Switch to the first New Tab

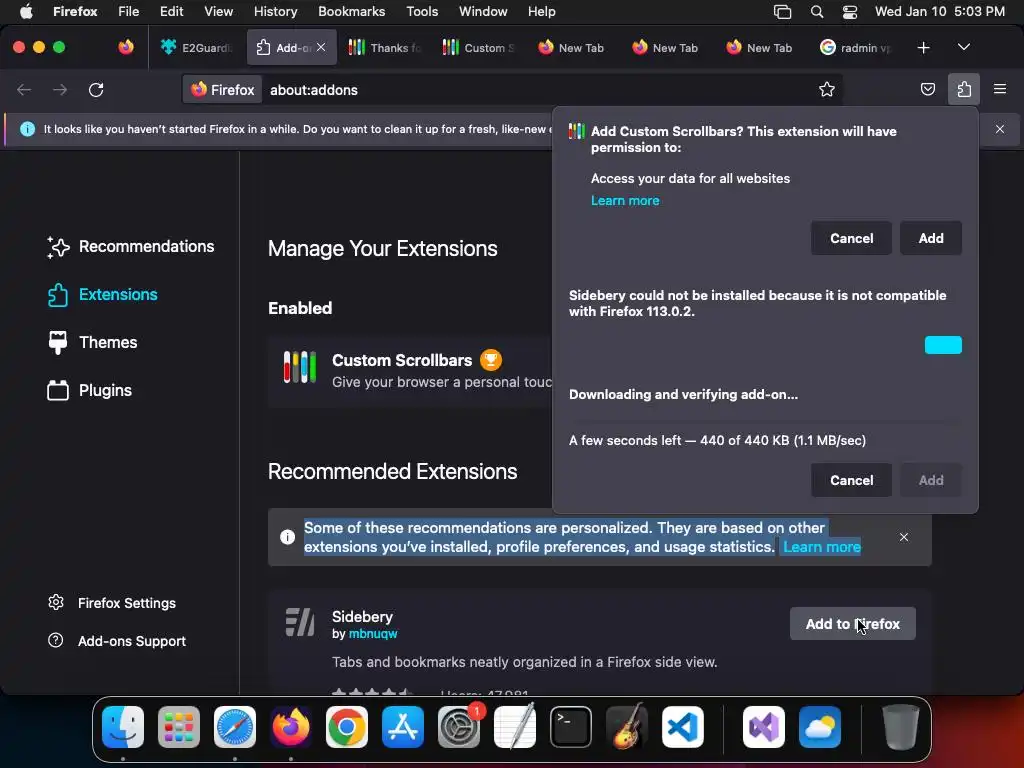[571, 48]
